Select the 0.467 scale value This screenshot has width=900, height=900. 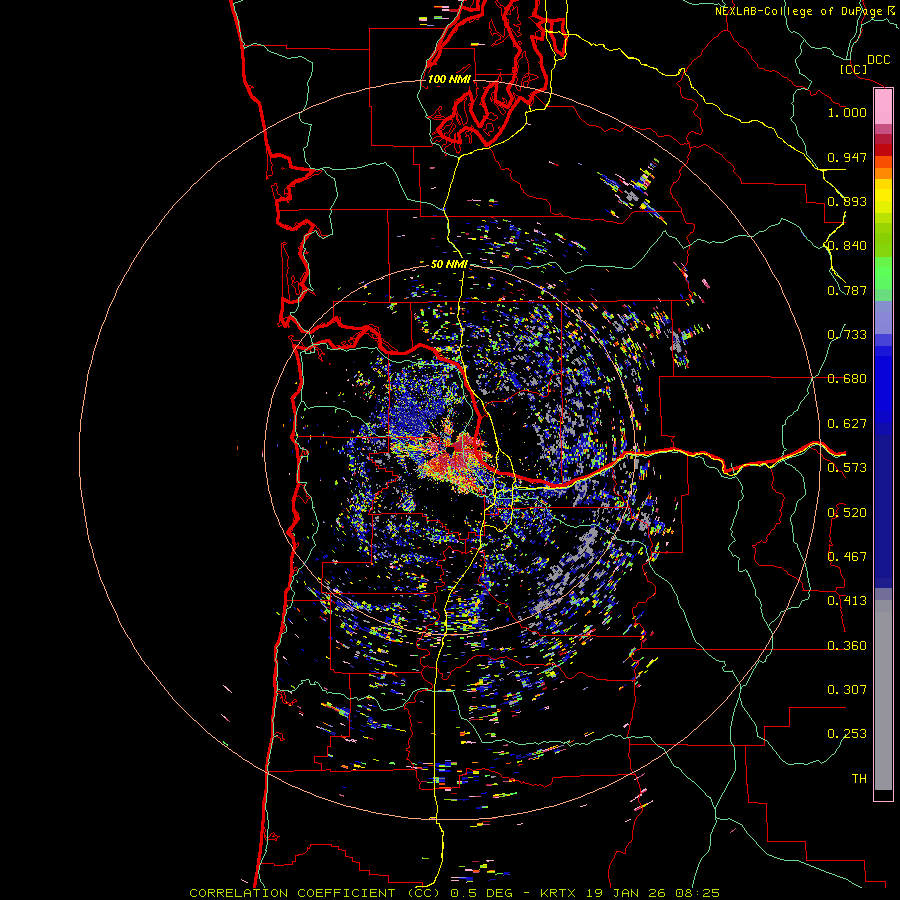tap(847, 557)
